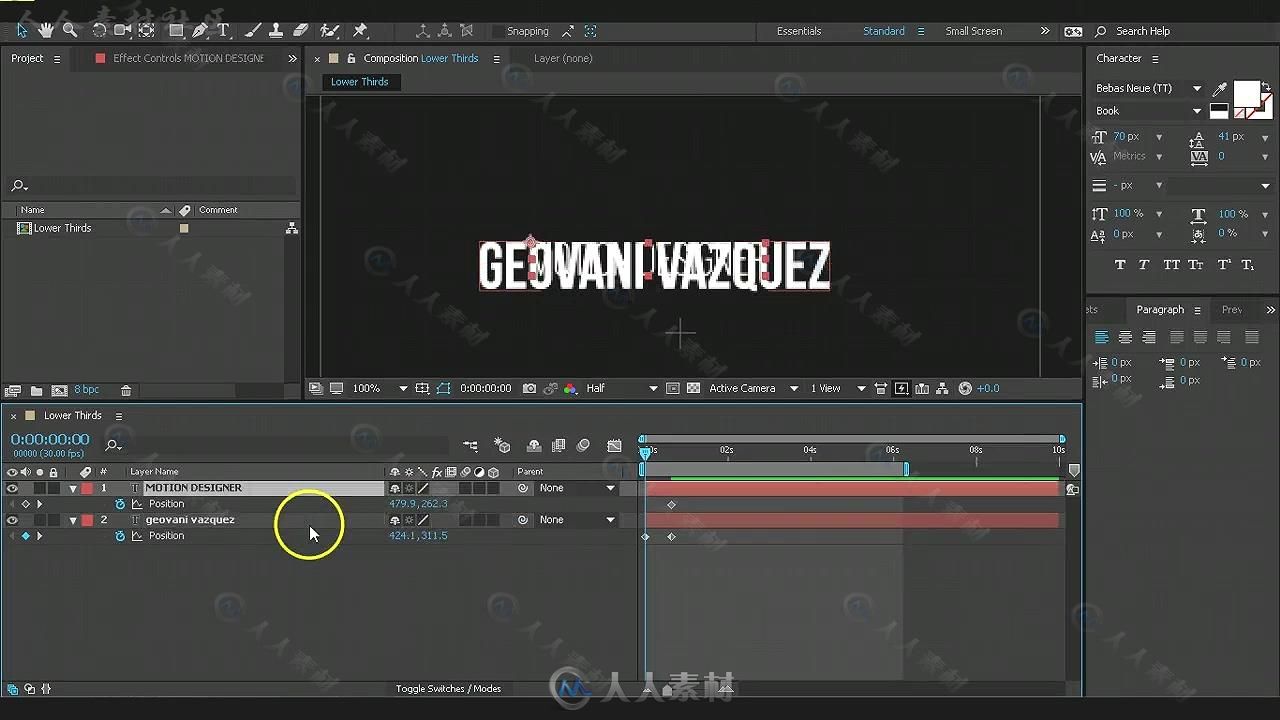Toggle the composition lock icon
This screenshot has width=1280, height=720.
pos(350,59)
